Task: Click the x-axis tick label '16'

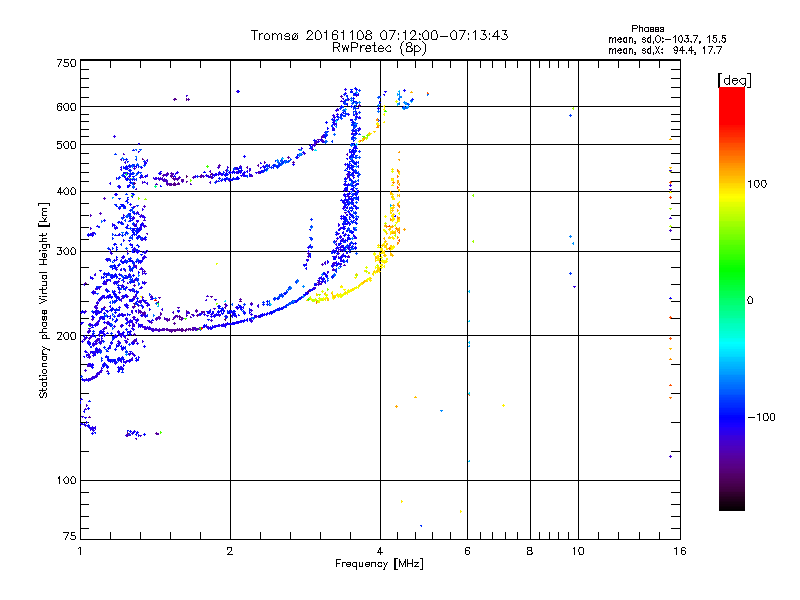Action: [680, 551]
